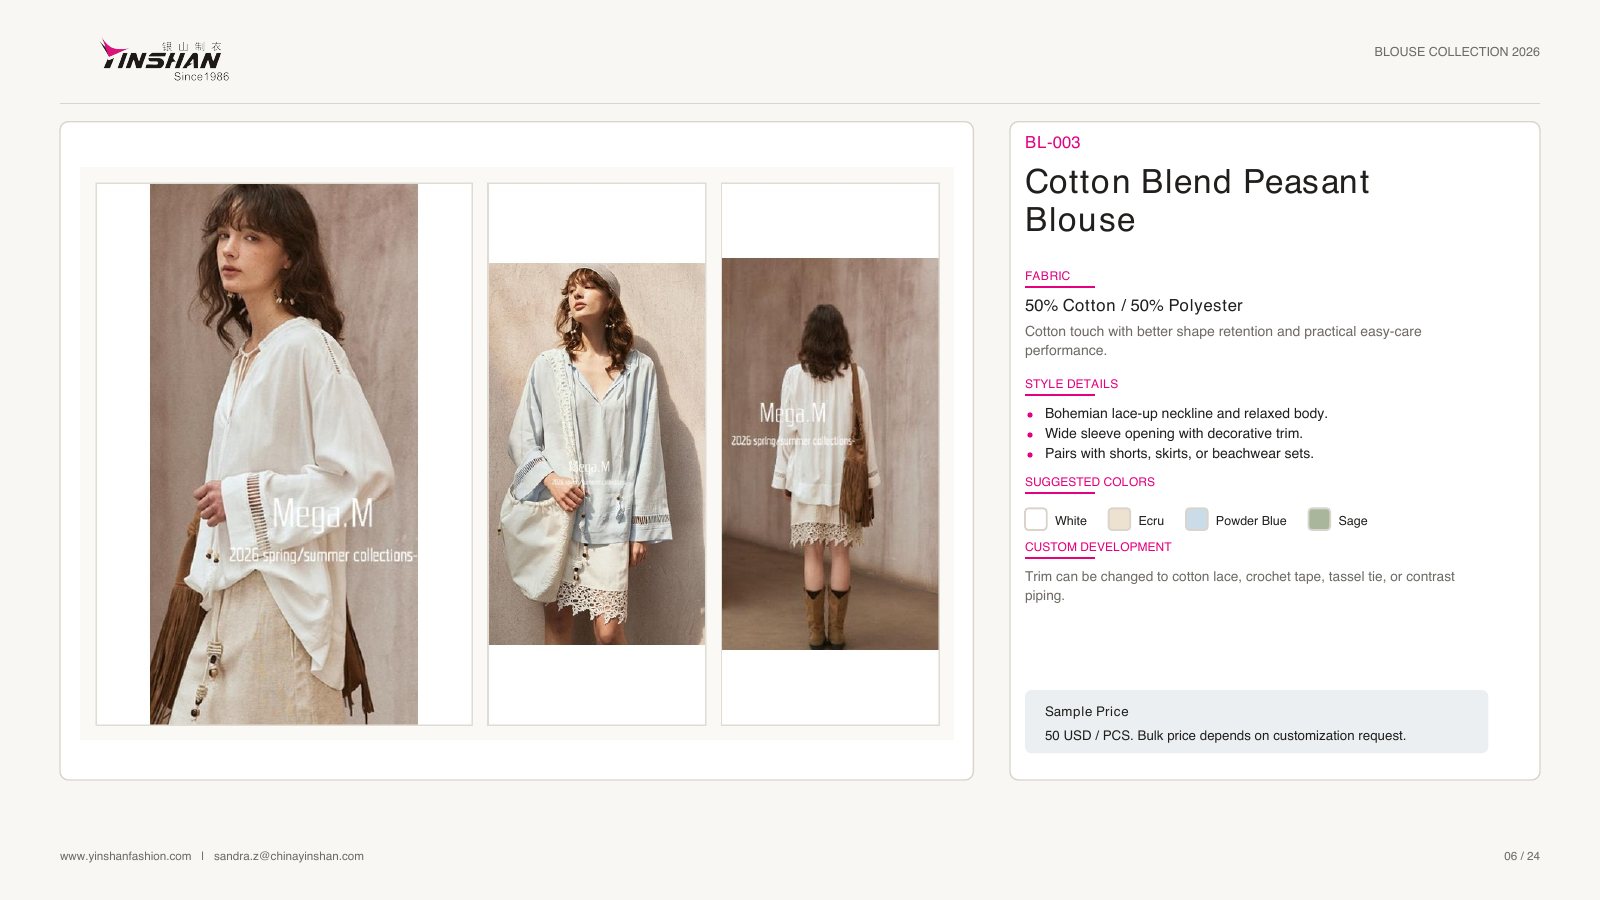Open the large front-view blouse photo
1600x900 pixels.
click(284, 454)
